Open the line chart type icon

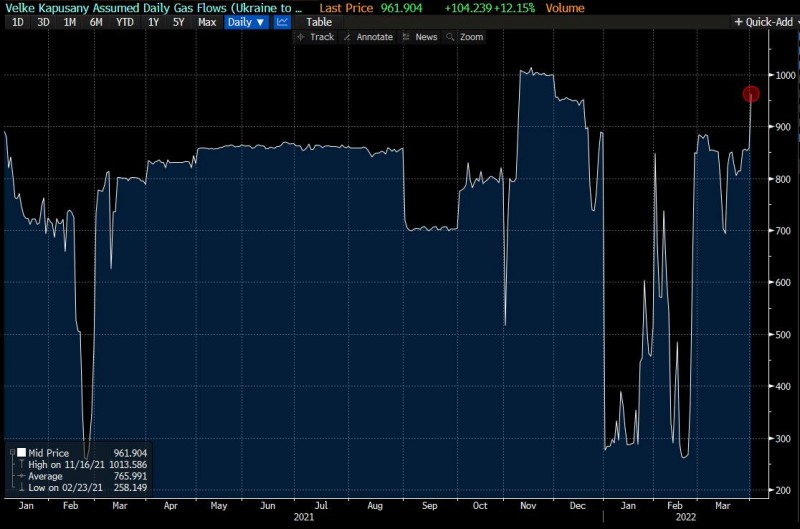283,22
